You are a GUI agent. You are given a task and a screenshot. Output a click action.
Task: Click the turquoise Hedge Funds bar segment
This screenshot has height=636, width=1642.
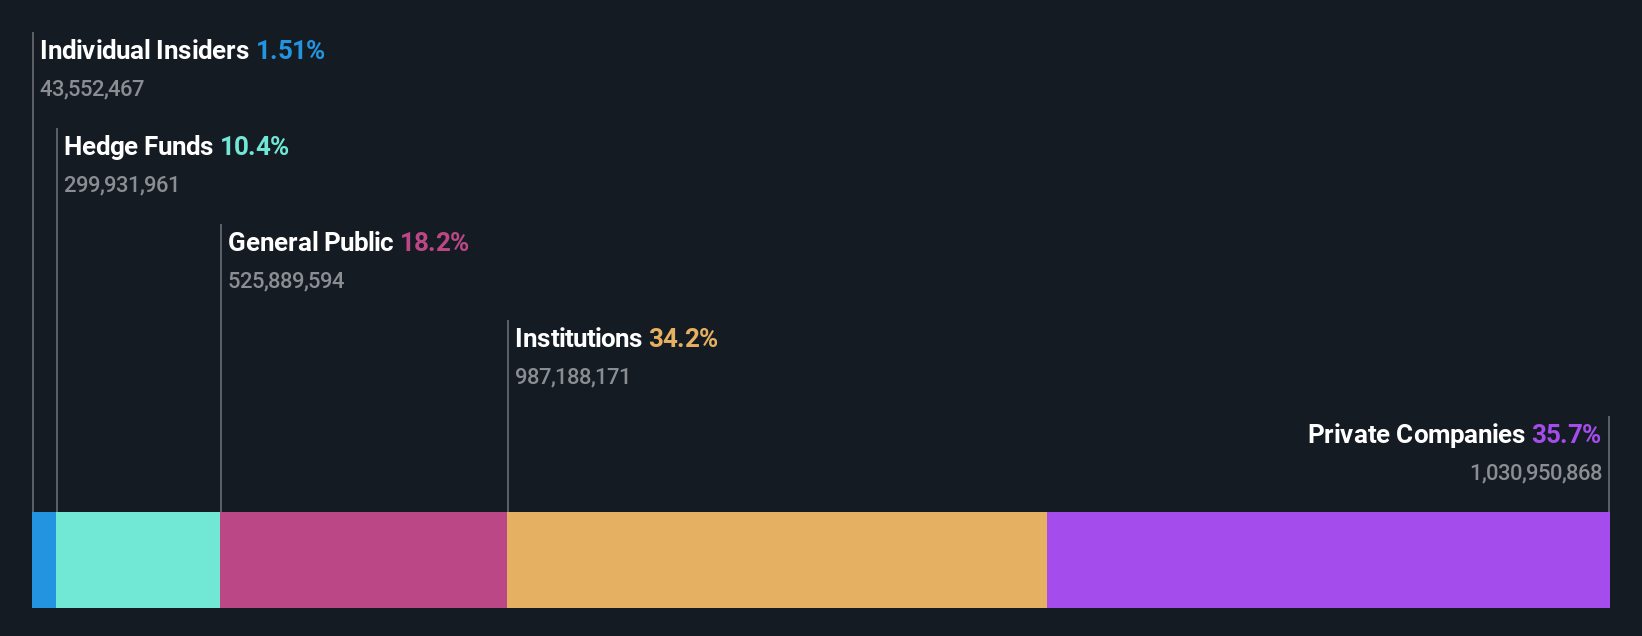point(138,560)
